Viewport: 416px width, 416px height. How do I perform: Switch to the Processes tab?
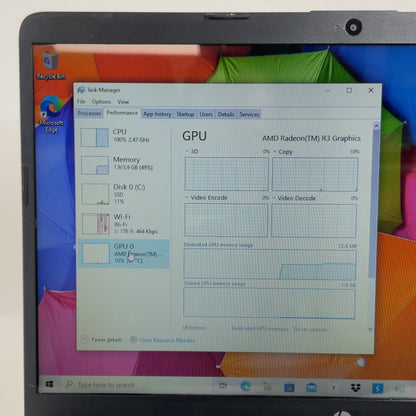89,113
